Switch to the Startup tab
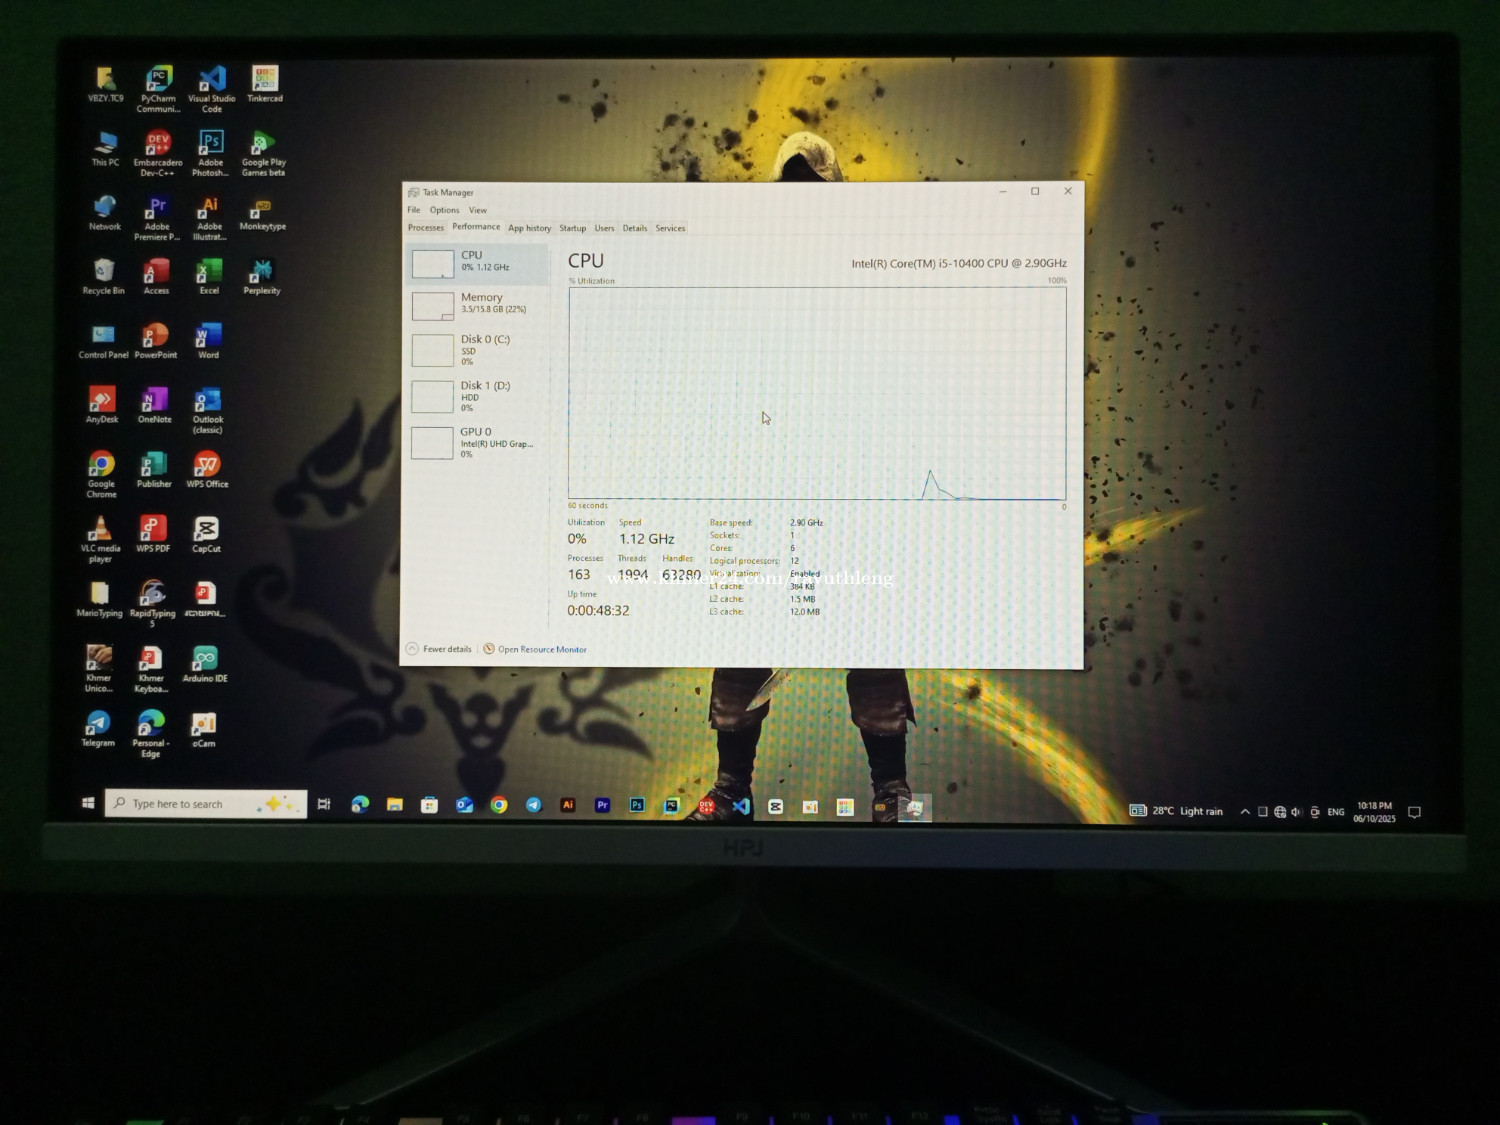 pos(572,228)
